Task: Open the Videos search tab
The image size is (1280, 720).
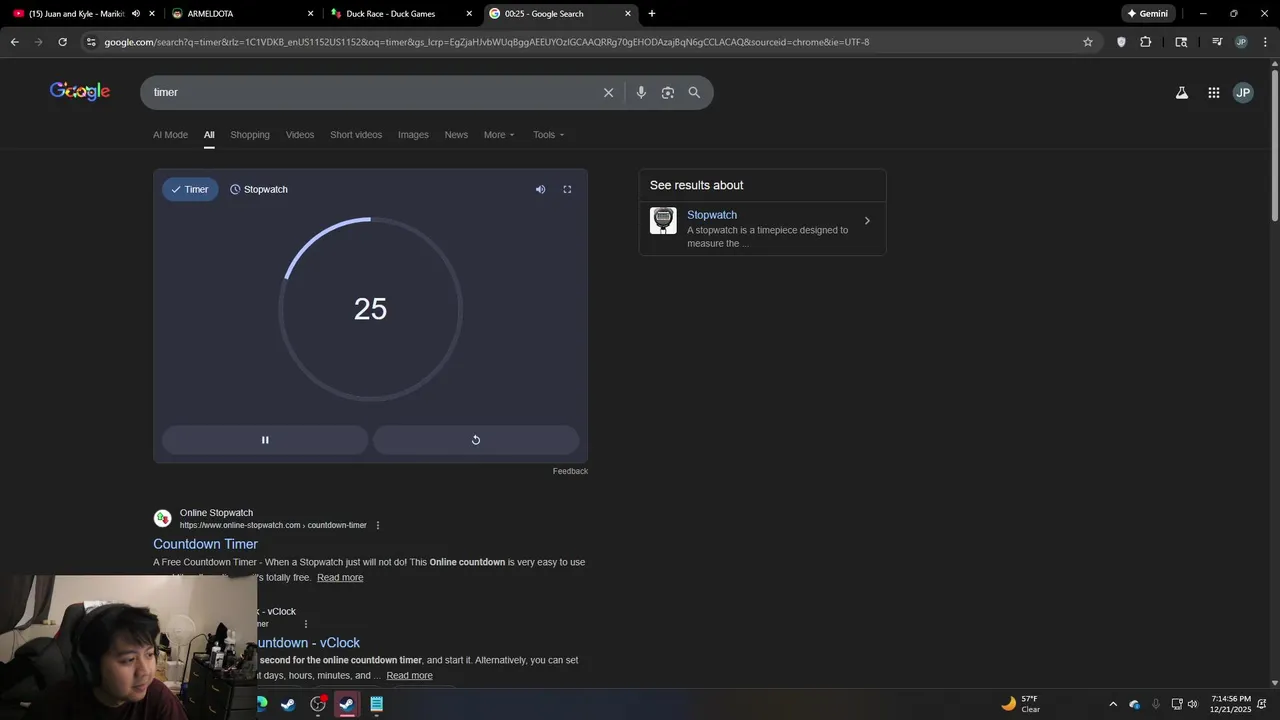Action: 300,135
